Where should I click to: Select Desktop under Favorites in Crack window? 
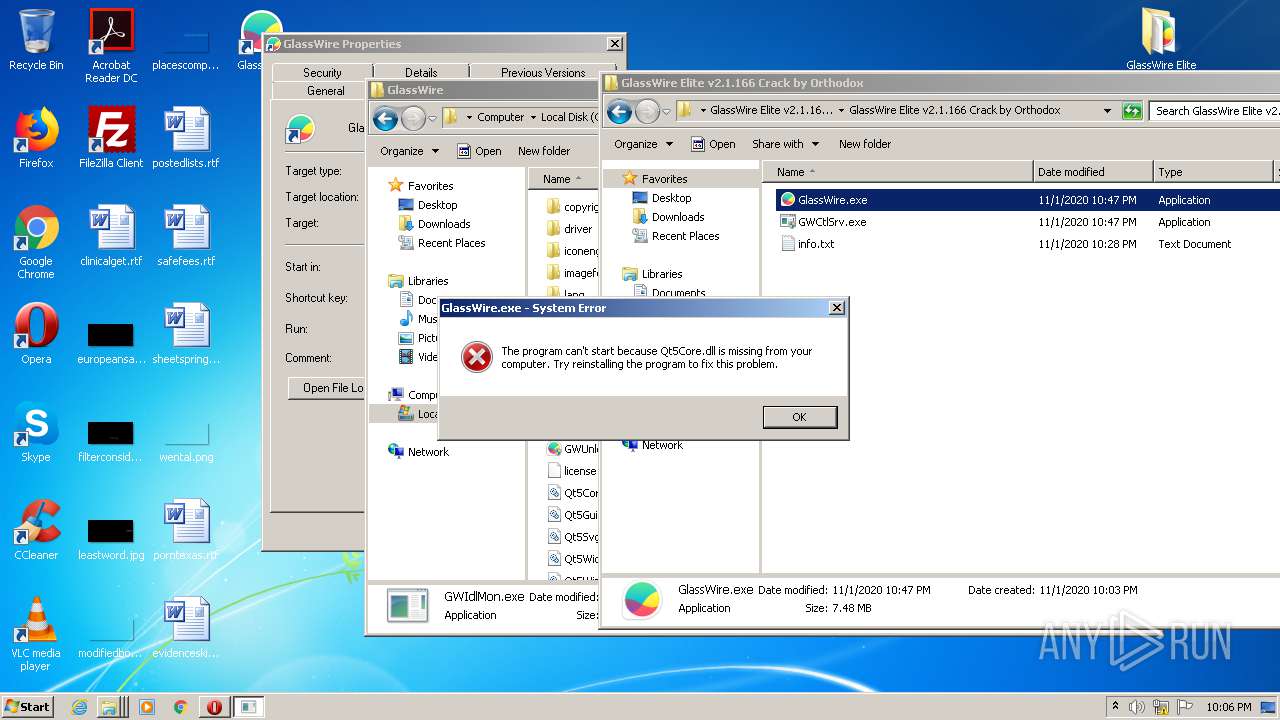click(x=671, y=198)
